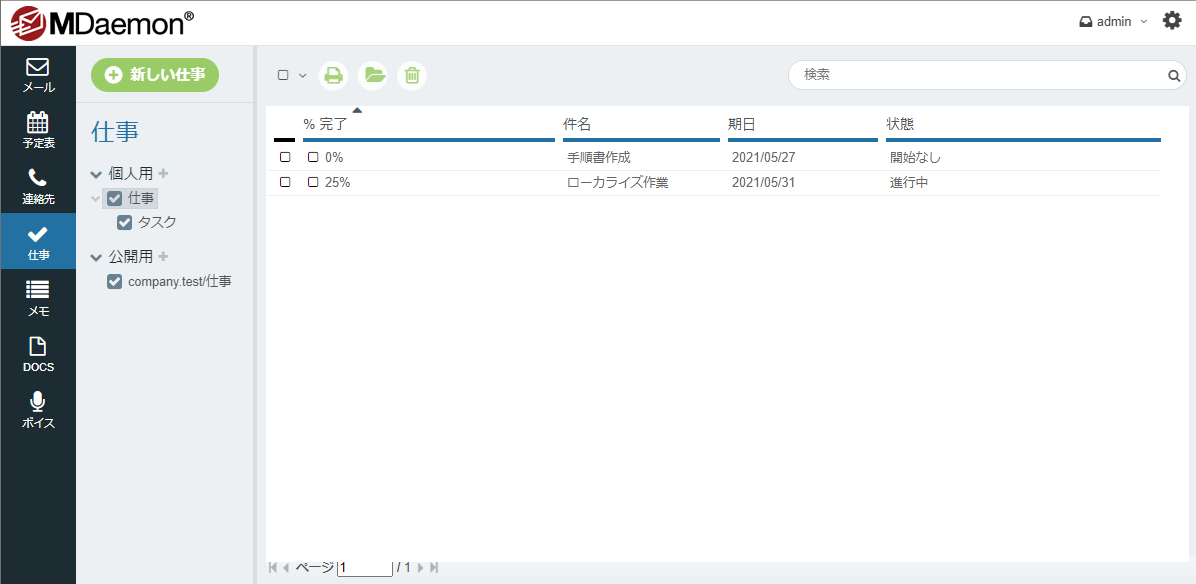Collapse the 個人用 folder group
1196x584 pixels.
coord(96,174)
